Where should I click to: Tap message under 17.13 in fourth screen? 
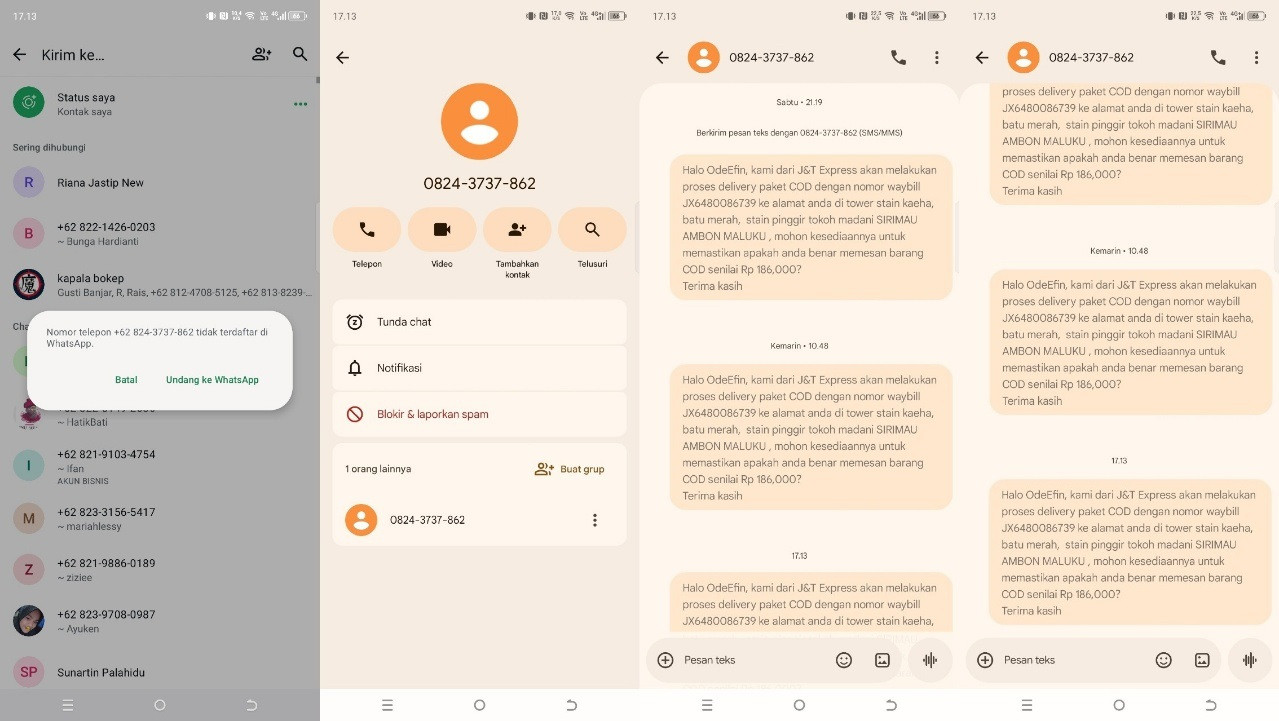tap(1131, 552)
